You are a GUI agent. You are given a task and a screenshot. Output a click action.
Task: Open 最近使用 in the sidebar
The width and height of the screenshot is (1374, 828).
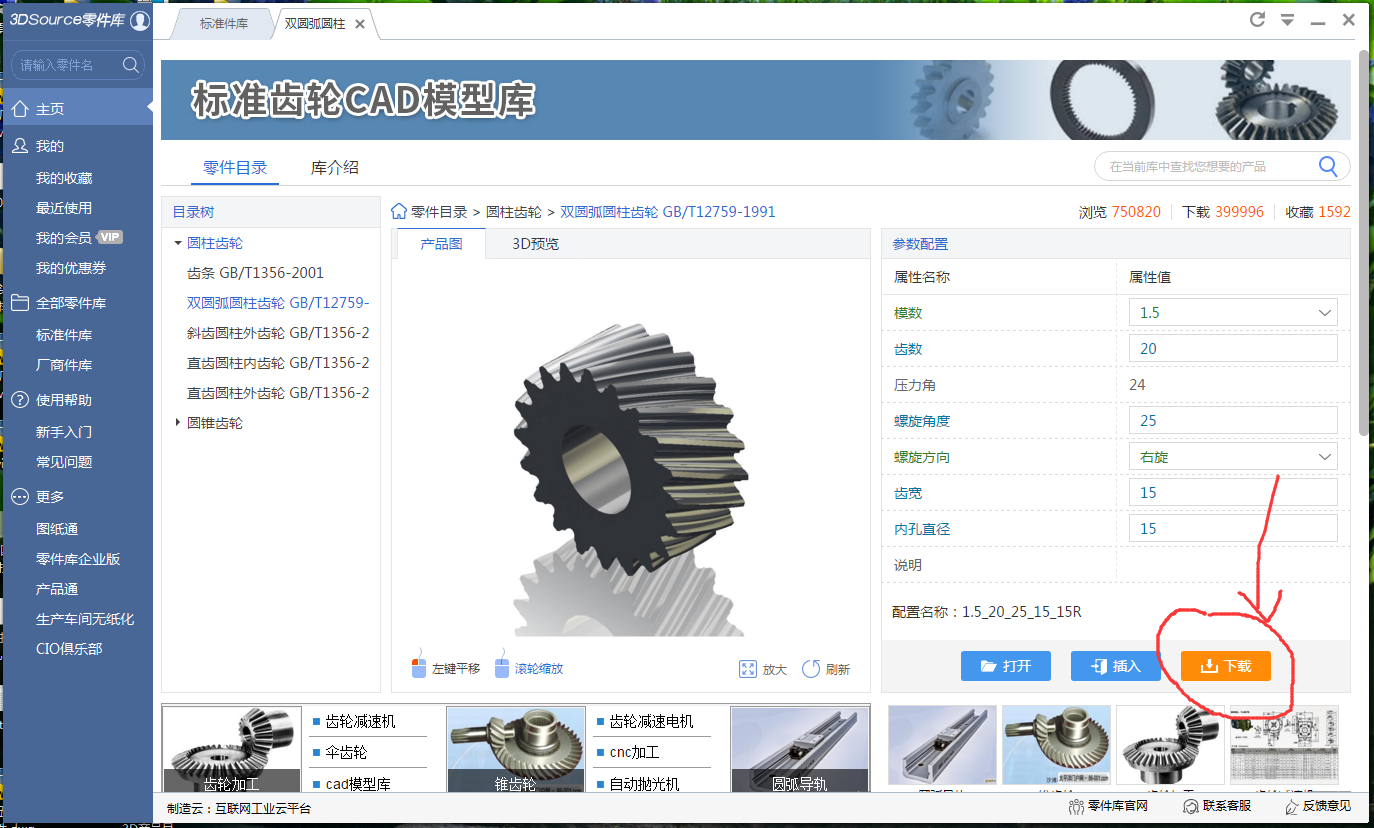click(x=64, y=208)
